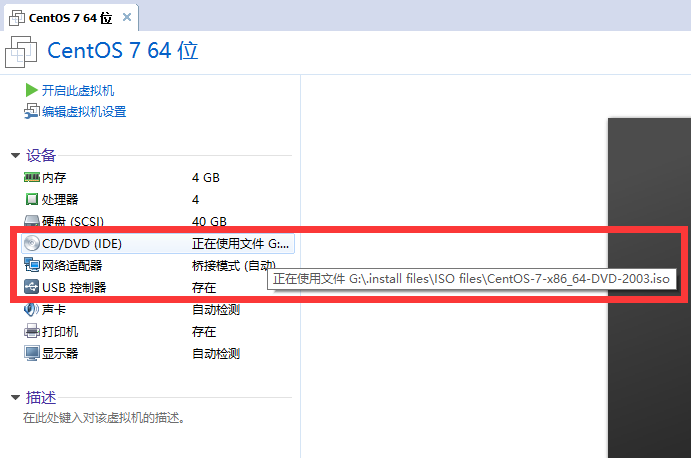Click the printer (打印机) device icon
This screenshot has height=458, width=691.
(31, 331)
